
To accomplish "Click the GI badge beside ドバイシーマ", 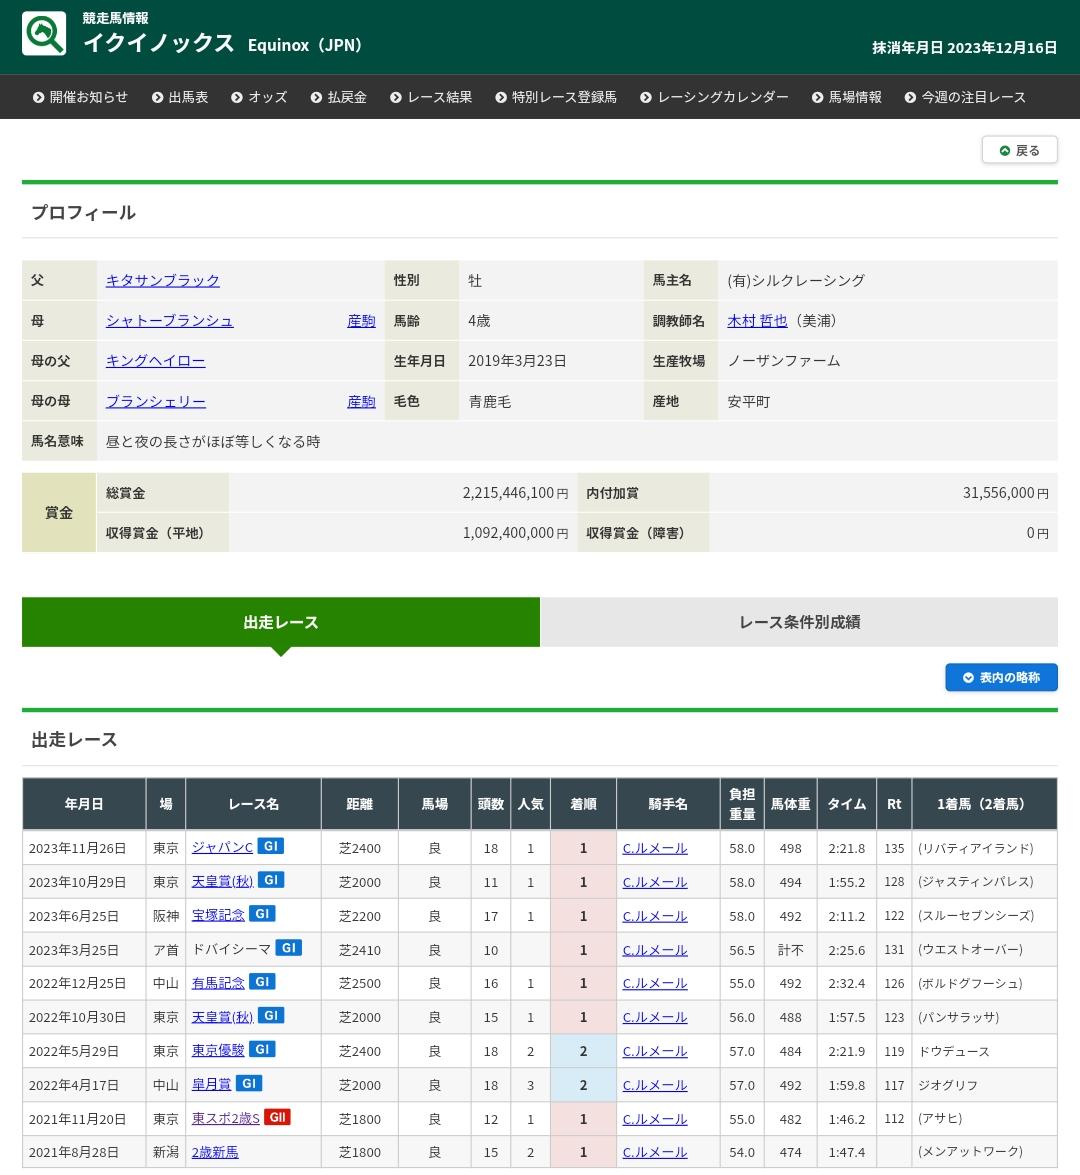I will click(288, 948).
